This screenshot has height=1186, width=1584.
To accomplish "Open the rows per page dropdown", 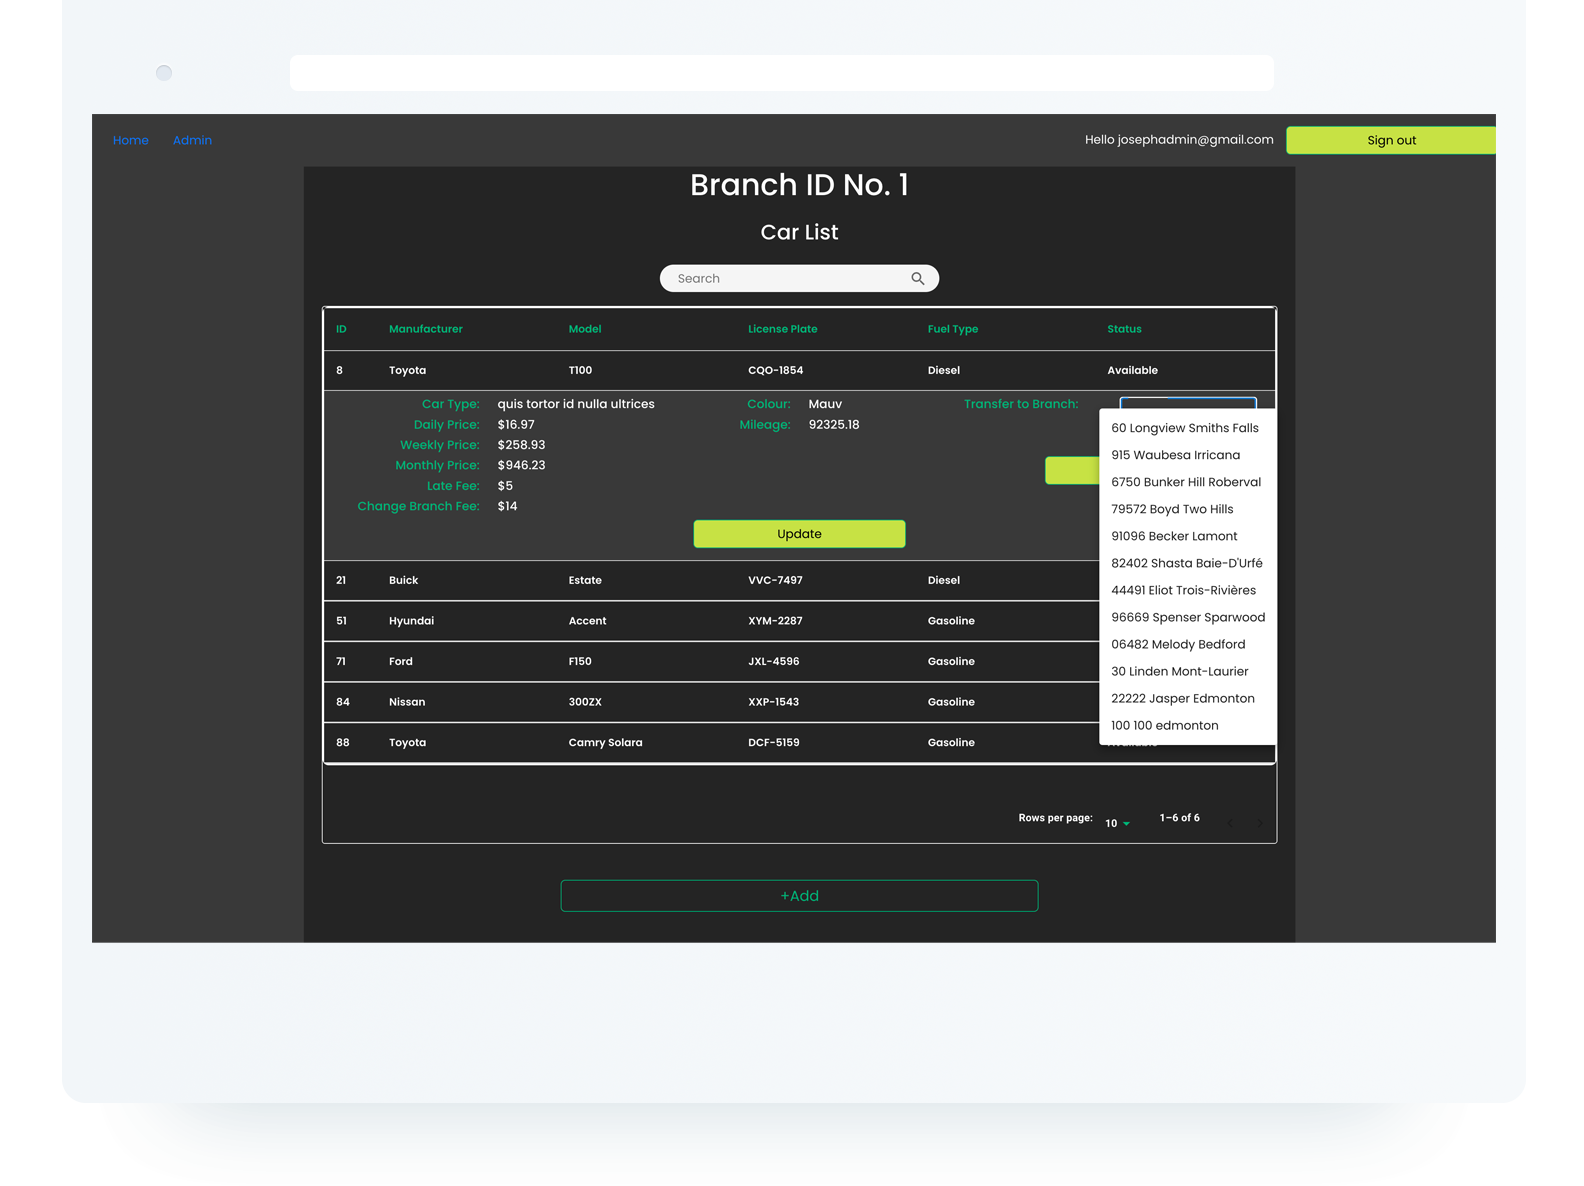I will 1117,823.
